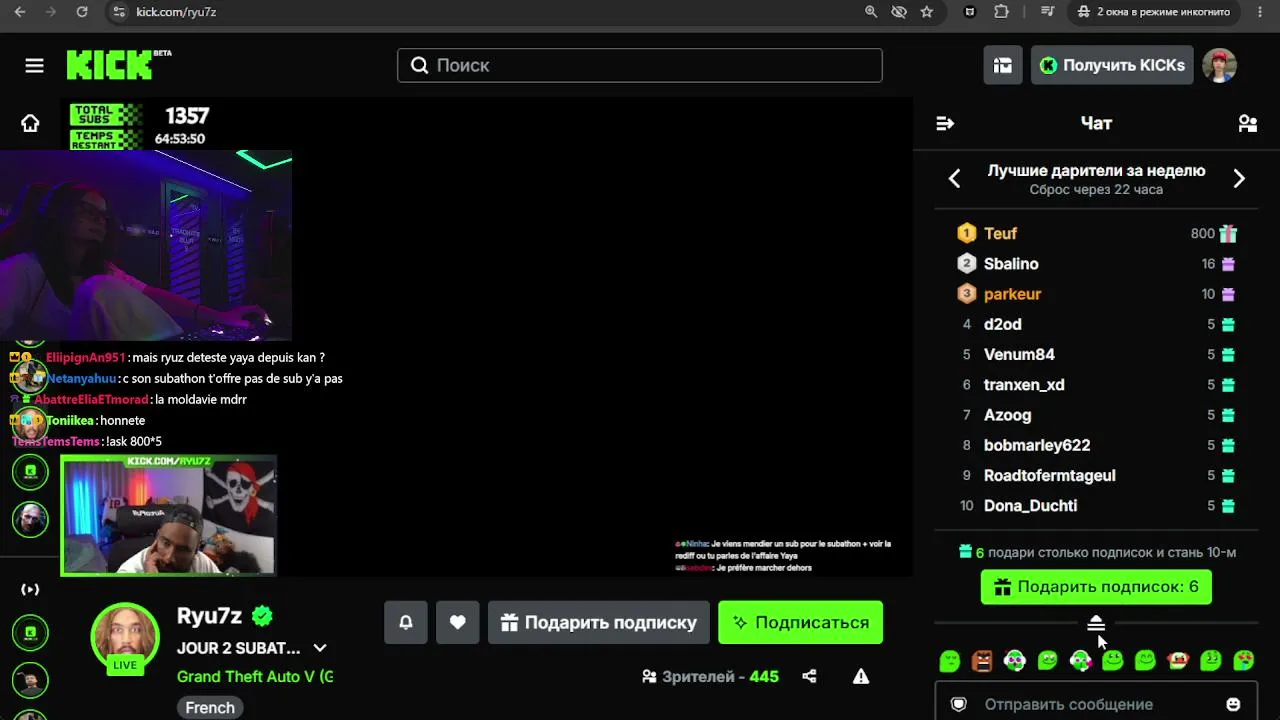Select the French language tag
Viewport: 1280px width, 720px height.
pos(210,707)
